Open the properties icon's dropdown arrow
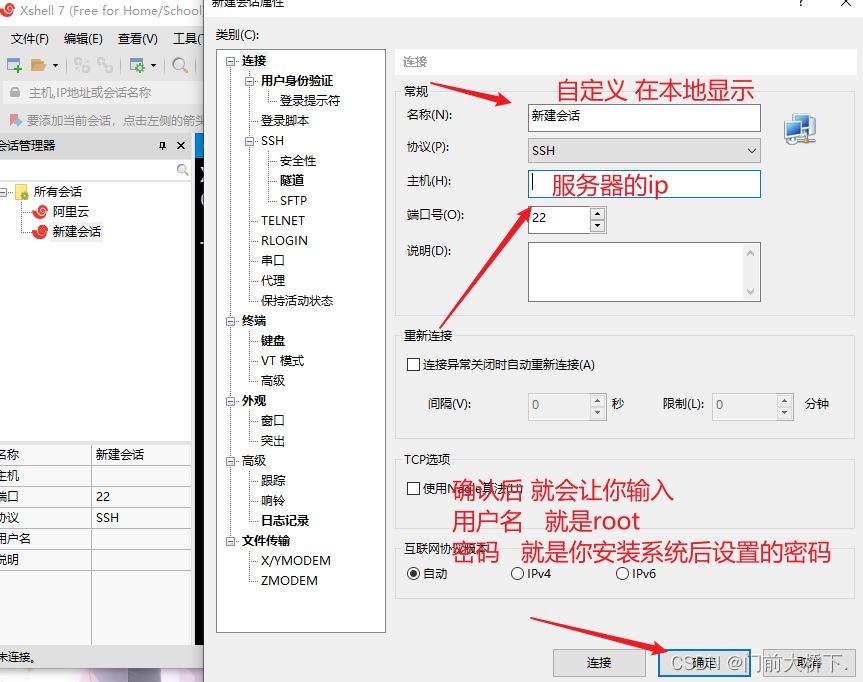This screenshot has height=682, width=863. pyautogui.click(x=153, y=66)
